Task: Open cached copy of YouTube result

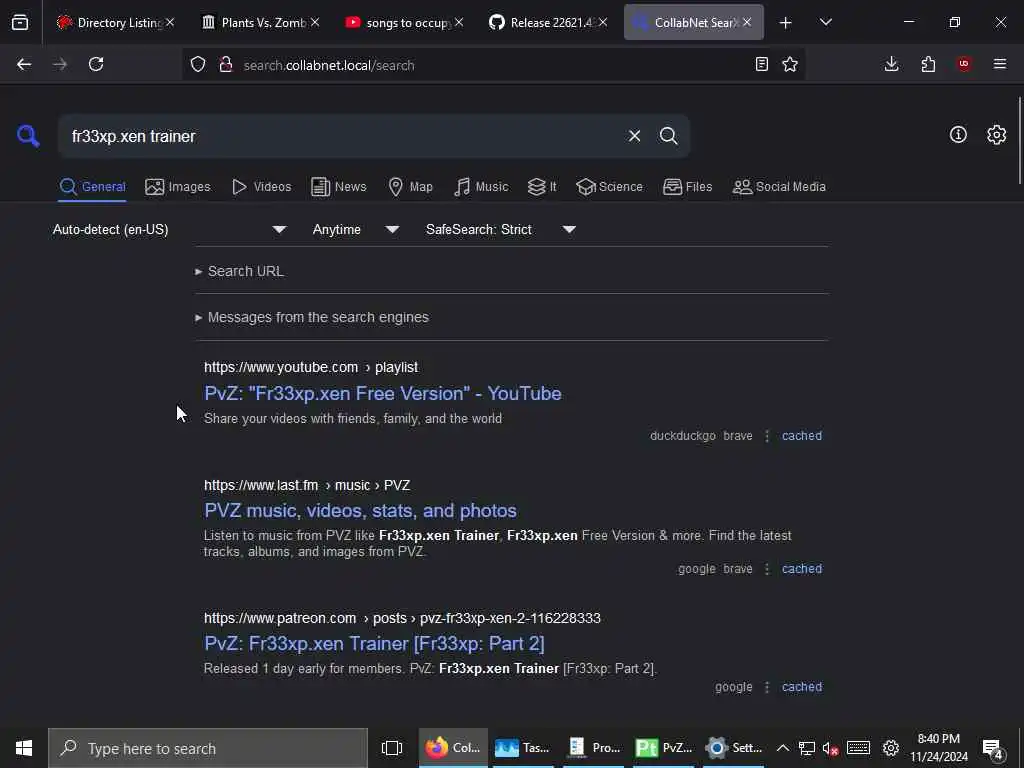Action: coord(802,436)
